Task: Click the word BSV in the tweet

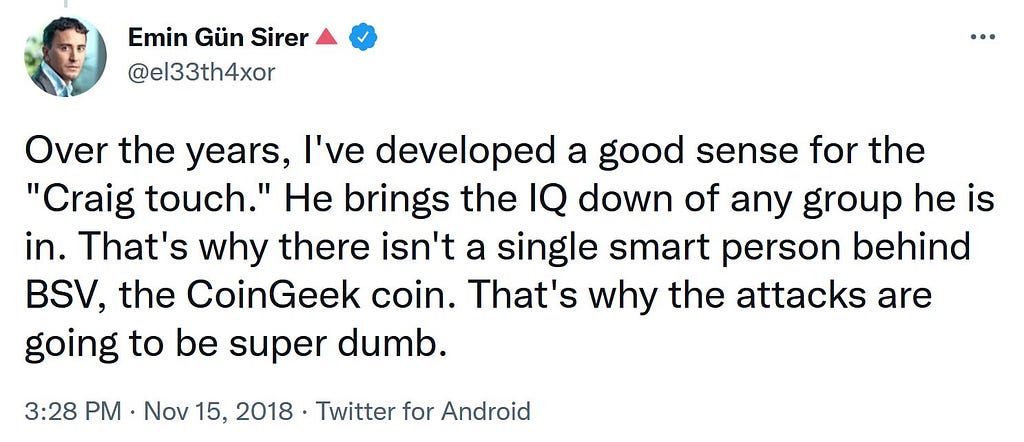Action: click(62, 297)
